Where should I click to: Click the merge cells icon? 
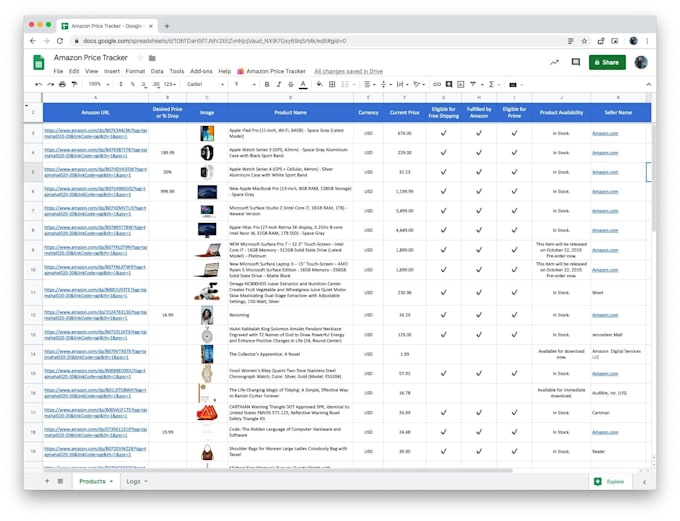[x=345, y=84]
